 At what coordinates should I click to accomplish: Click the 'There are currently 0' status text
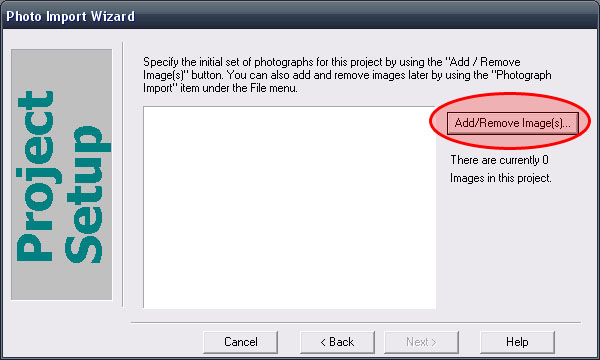499,160
